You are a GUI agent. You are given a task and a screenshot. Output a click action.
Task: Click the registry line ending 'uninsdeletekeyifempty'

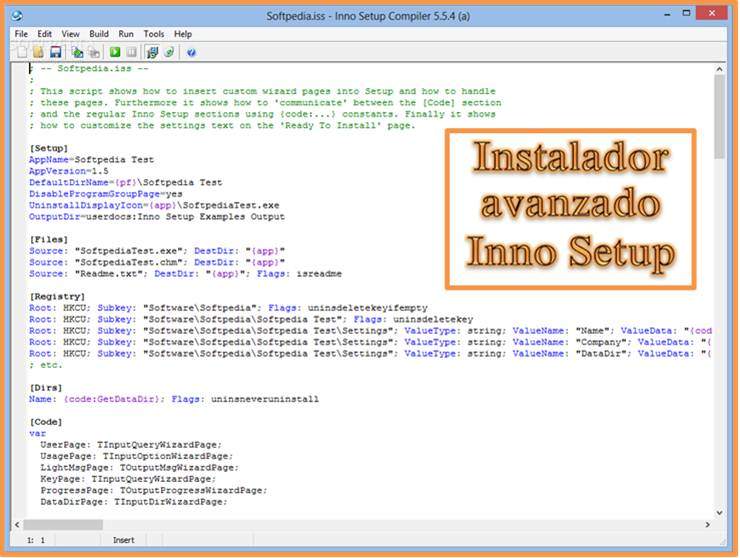click(228, 308)
